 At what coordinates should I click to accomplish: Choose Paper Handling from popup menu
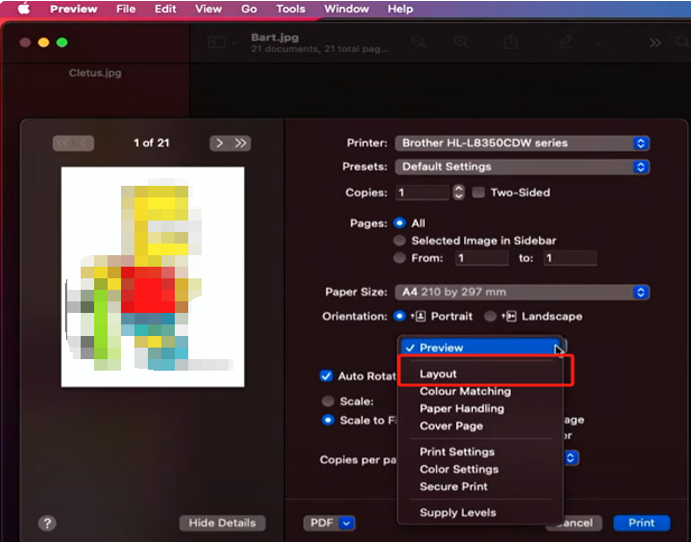tap(480, 408)
